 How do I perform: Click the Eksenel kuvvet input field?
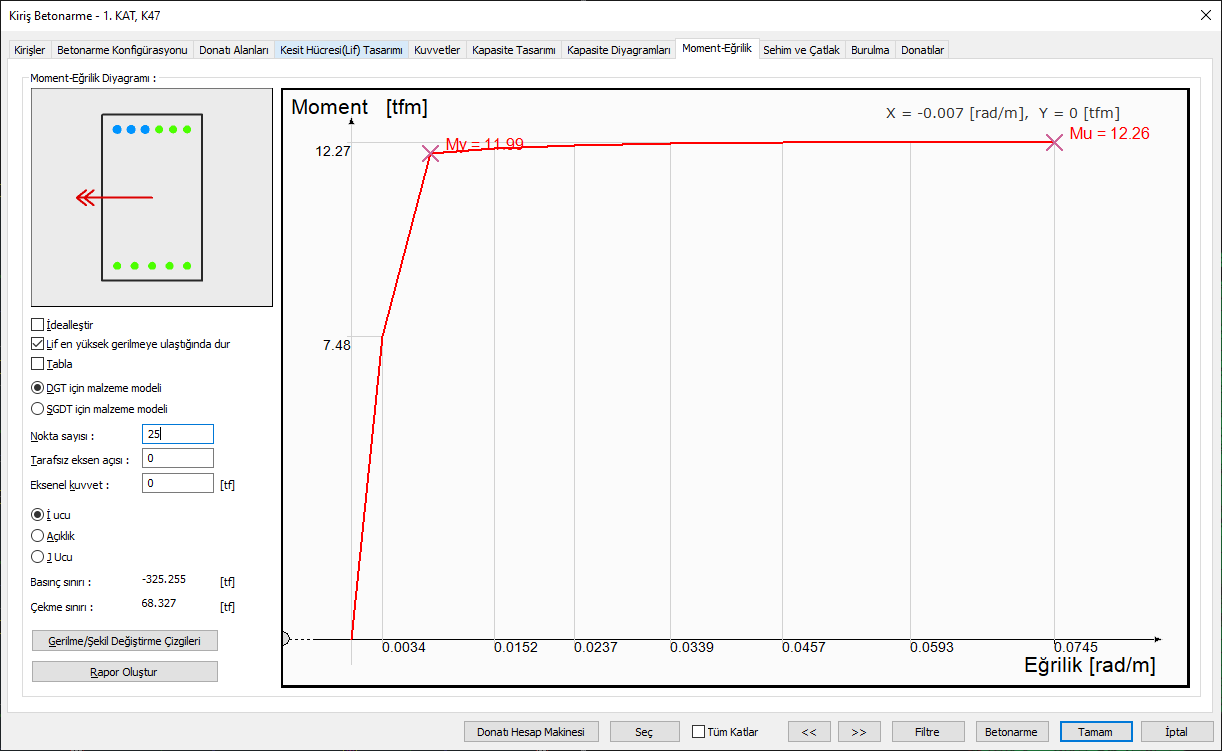(178, 484)
